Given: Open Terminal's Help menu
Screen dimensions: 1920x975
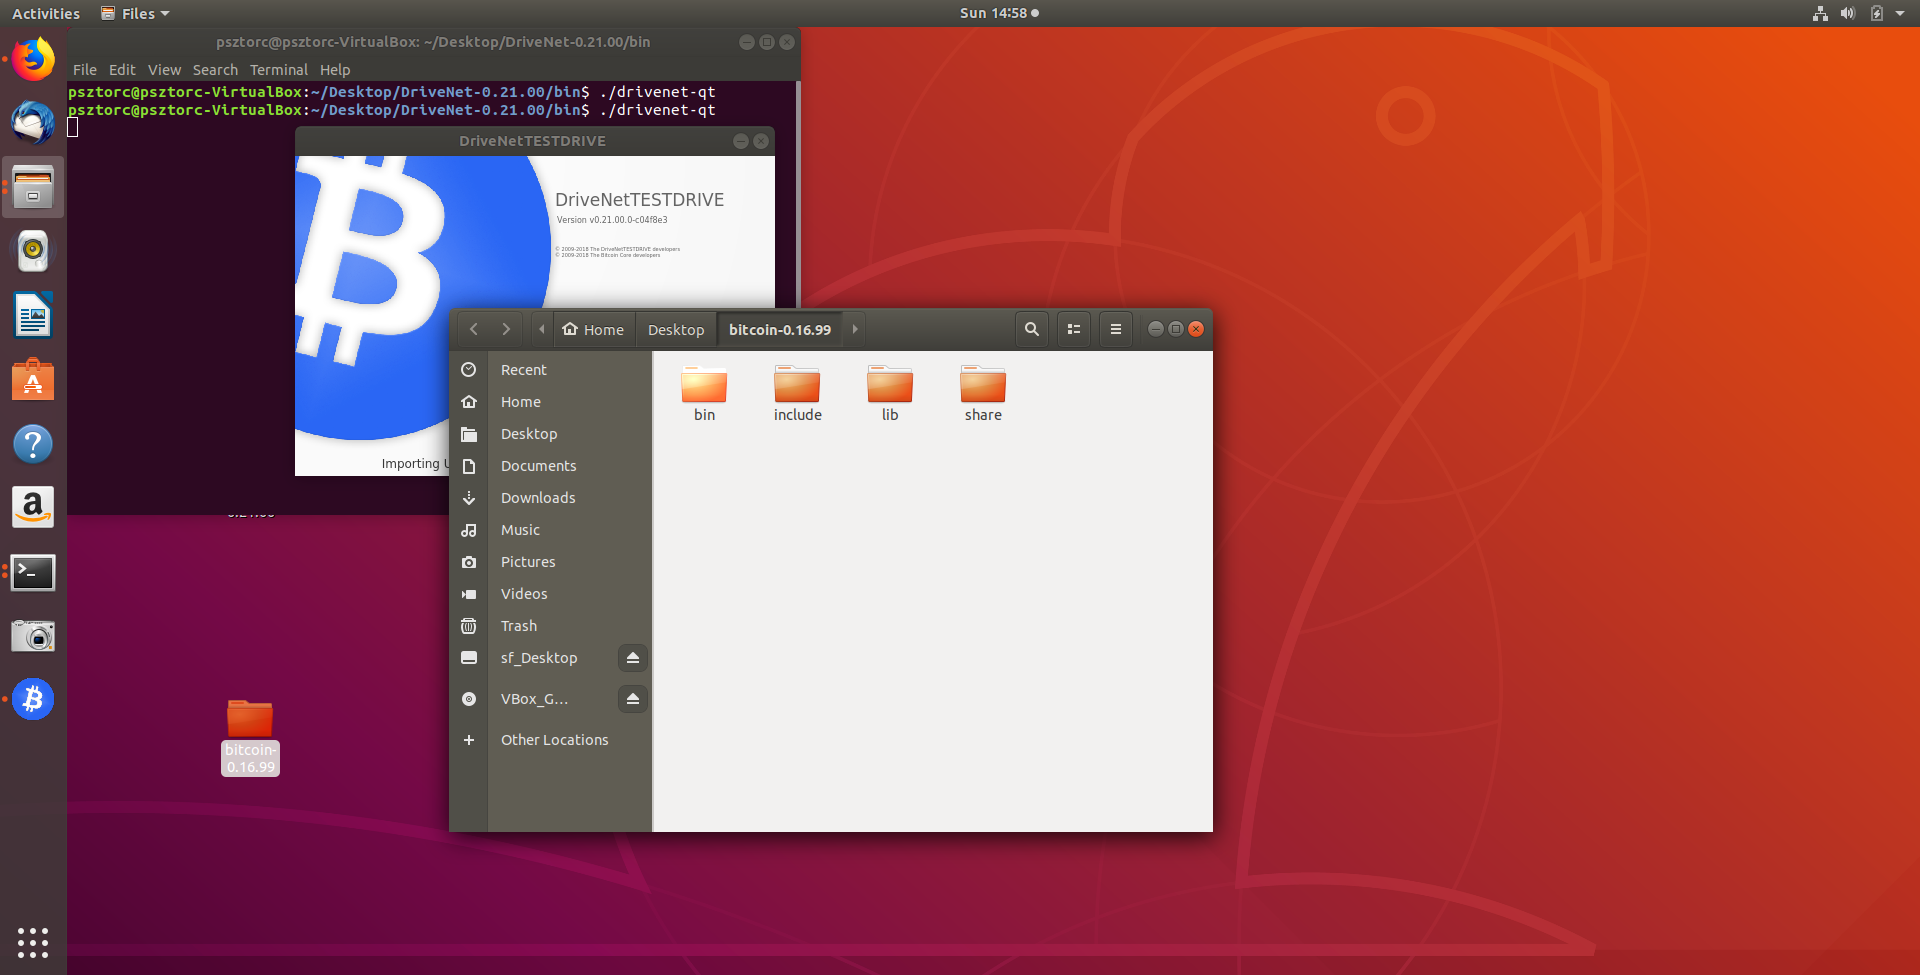Looking at the screenshot, I should tap(335, 70).
